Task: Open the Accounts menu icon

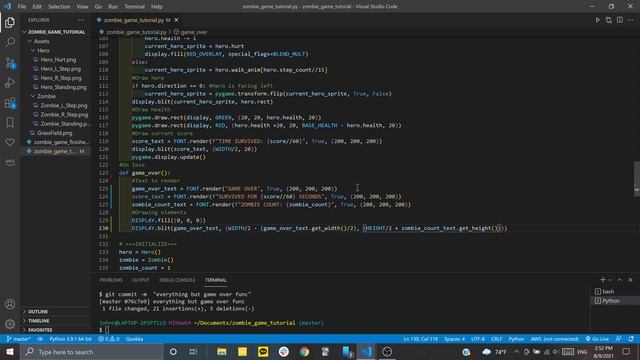Action: (10, 304)
